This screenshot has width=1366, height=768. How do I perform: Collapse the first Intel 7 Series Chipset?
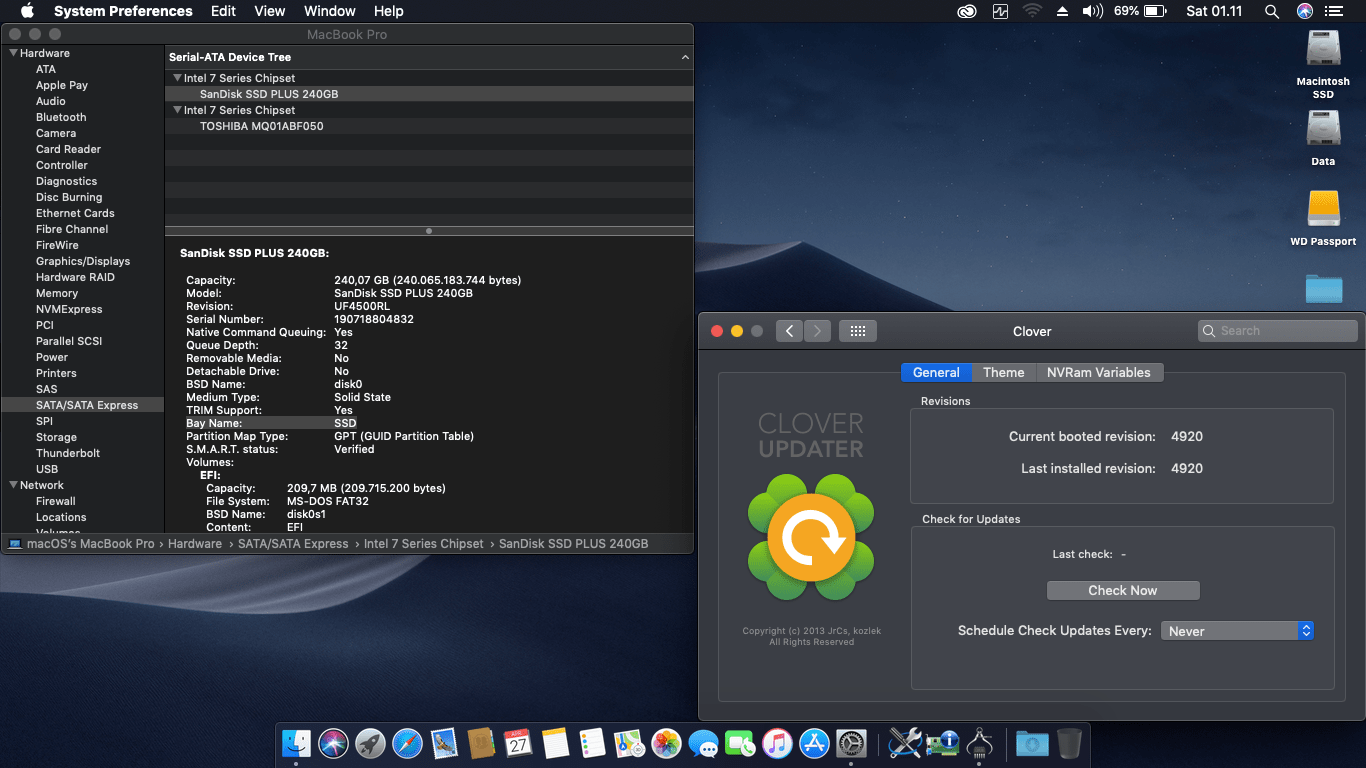pyautogui.click(x=177, y=78)
